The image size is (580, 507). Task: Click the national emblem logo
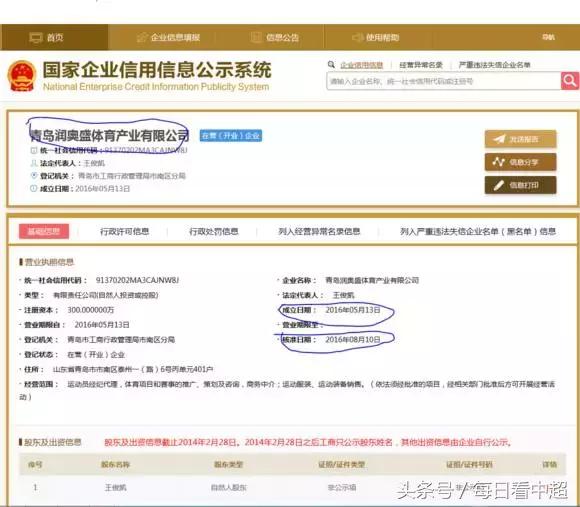click(x=22, y=76)
